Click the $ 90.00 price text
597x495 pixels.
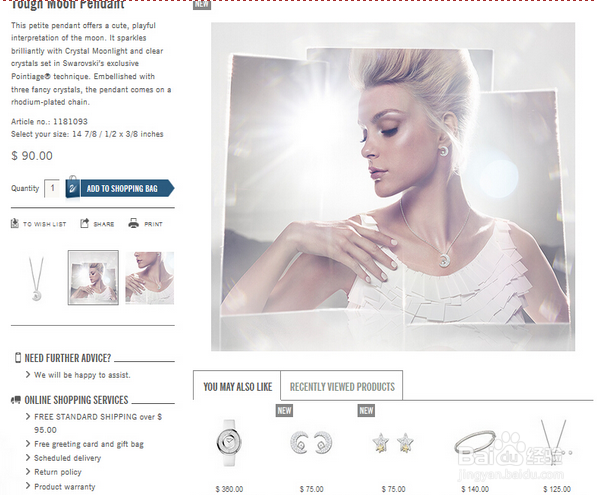click(32, 156)
